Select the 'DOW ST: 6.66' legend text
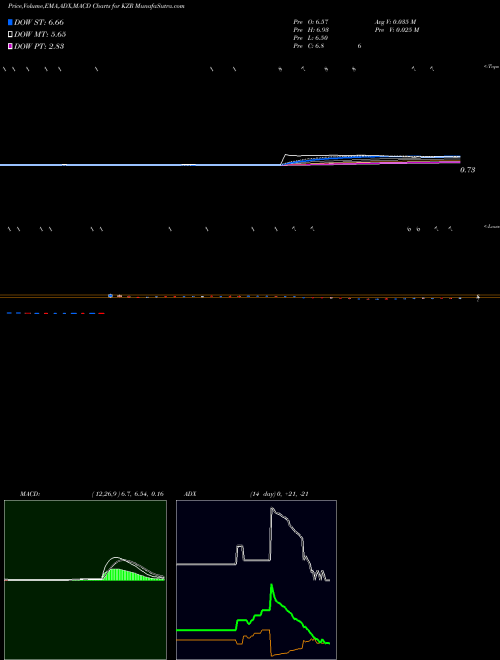500x660 pixels. click(x=39, y=22)
